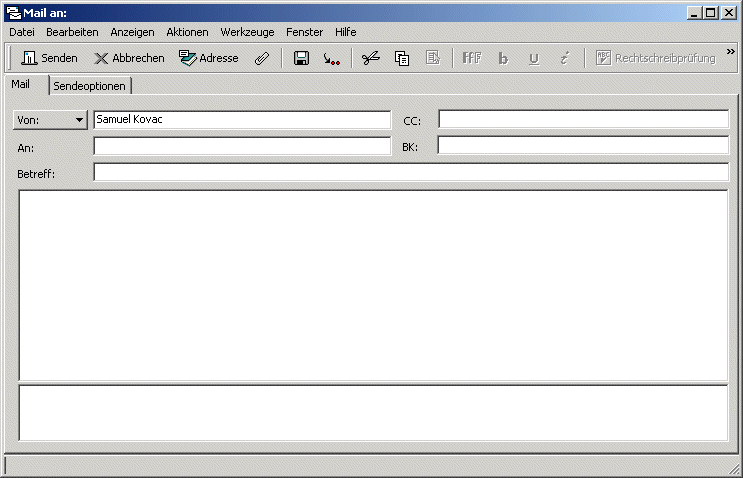Click the Betreff subject field
The image size is (743, 478).
click(411, 172)
